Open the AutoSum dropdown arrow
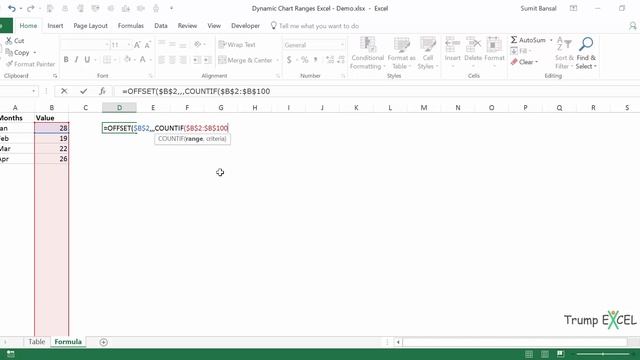640x360 pixels. coord(551,40)
